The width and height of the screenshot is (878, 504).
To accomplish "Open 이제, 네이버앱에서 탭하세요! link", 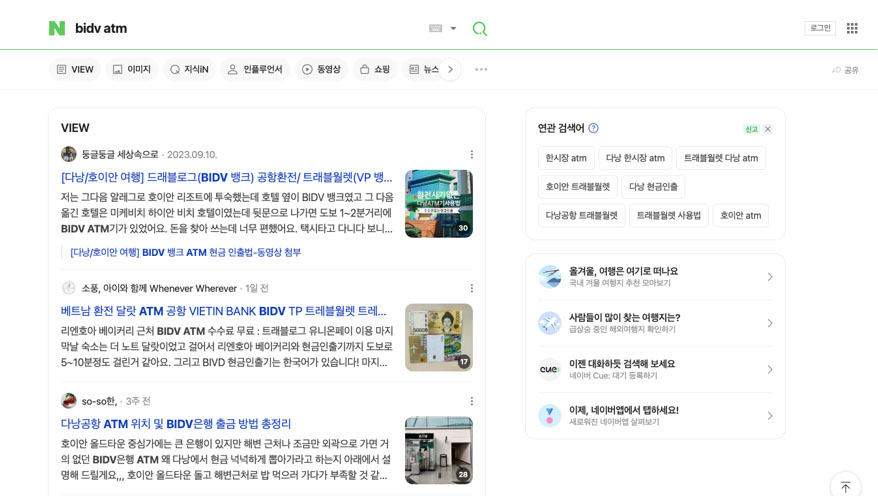I will pos(624,410).
